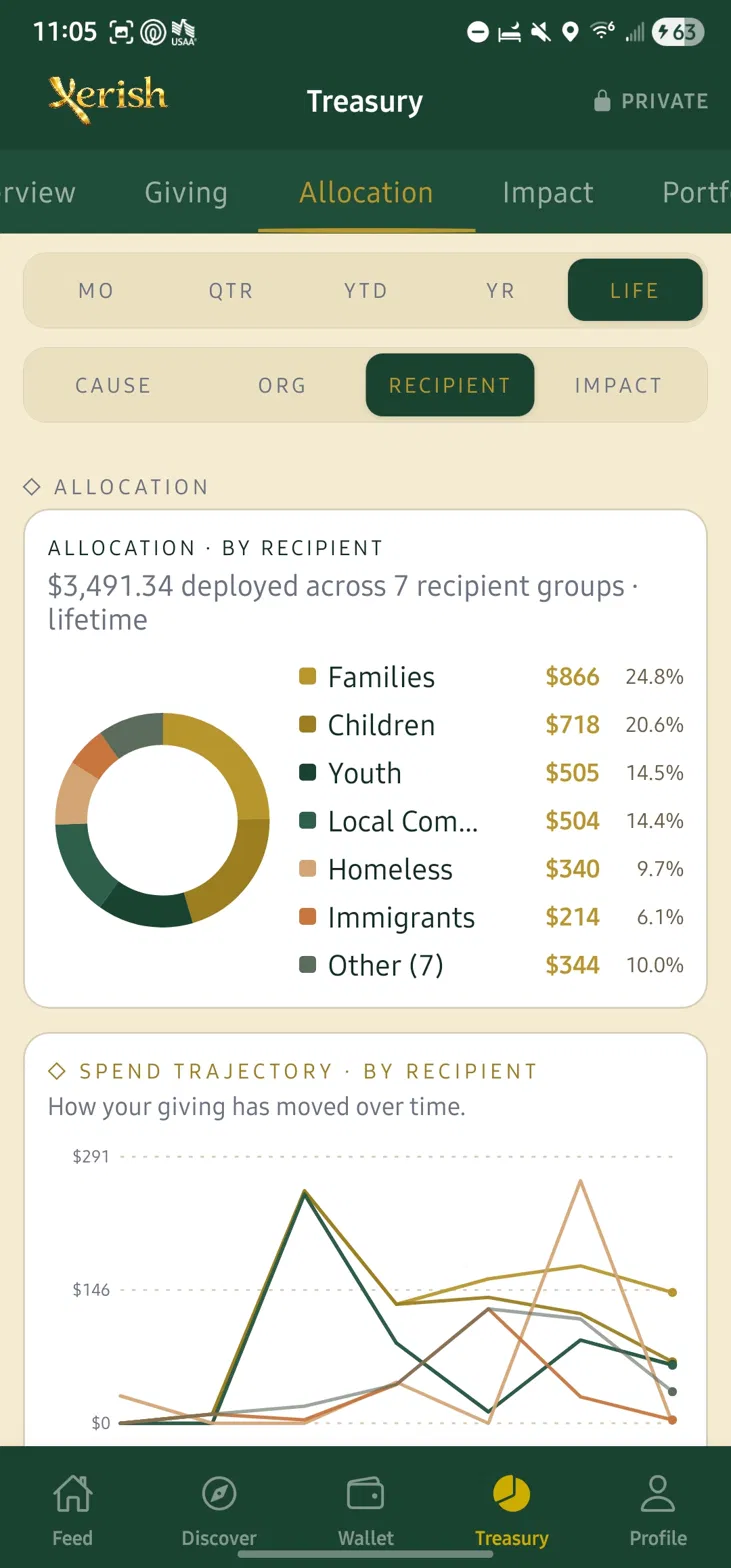Tap the Xerish logo
731x1568 pixels.
point(108,99)
